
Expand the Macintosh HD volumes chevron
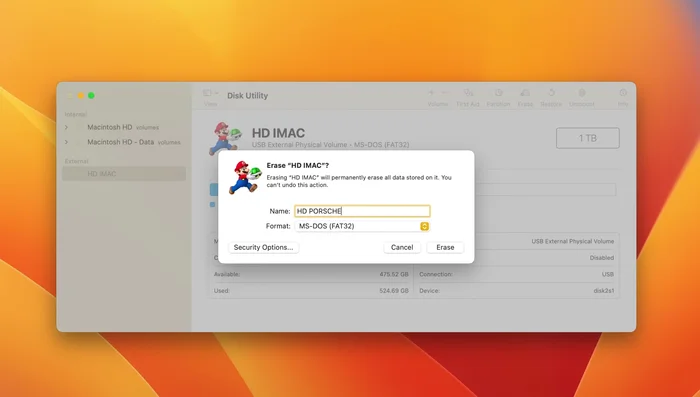click(x=66, y=127)
